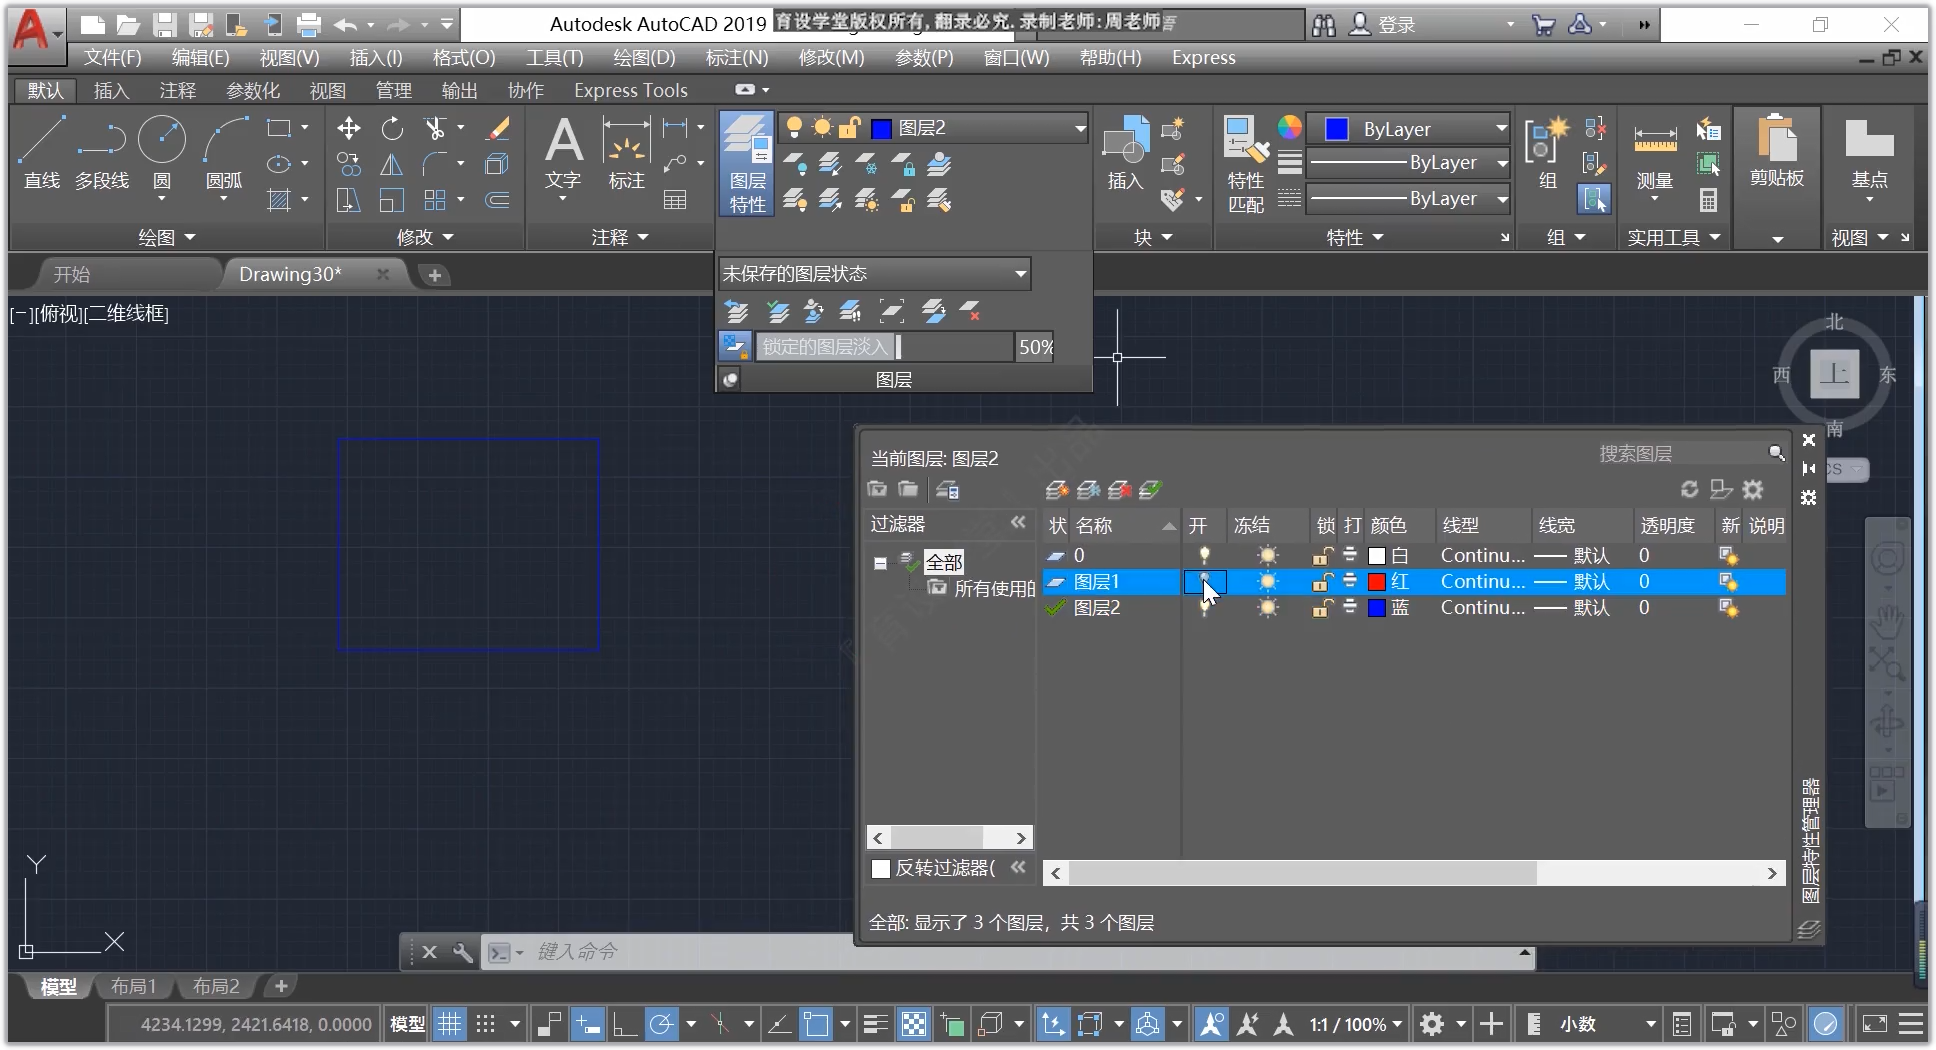Open the Clipboard (剪贴板) panel

[x=1777, y=152]
